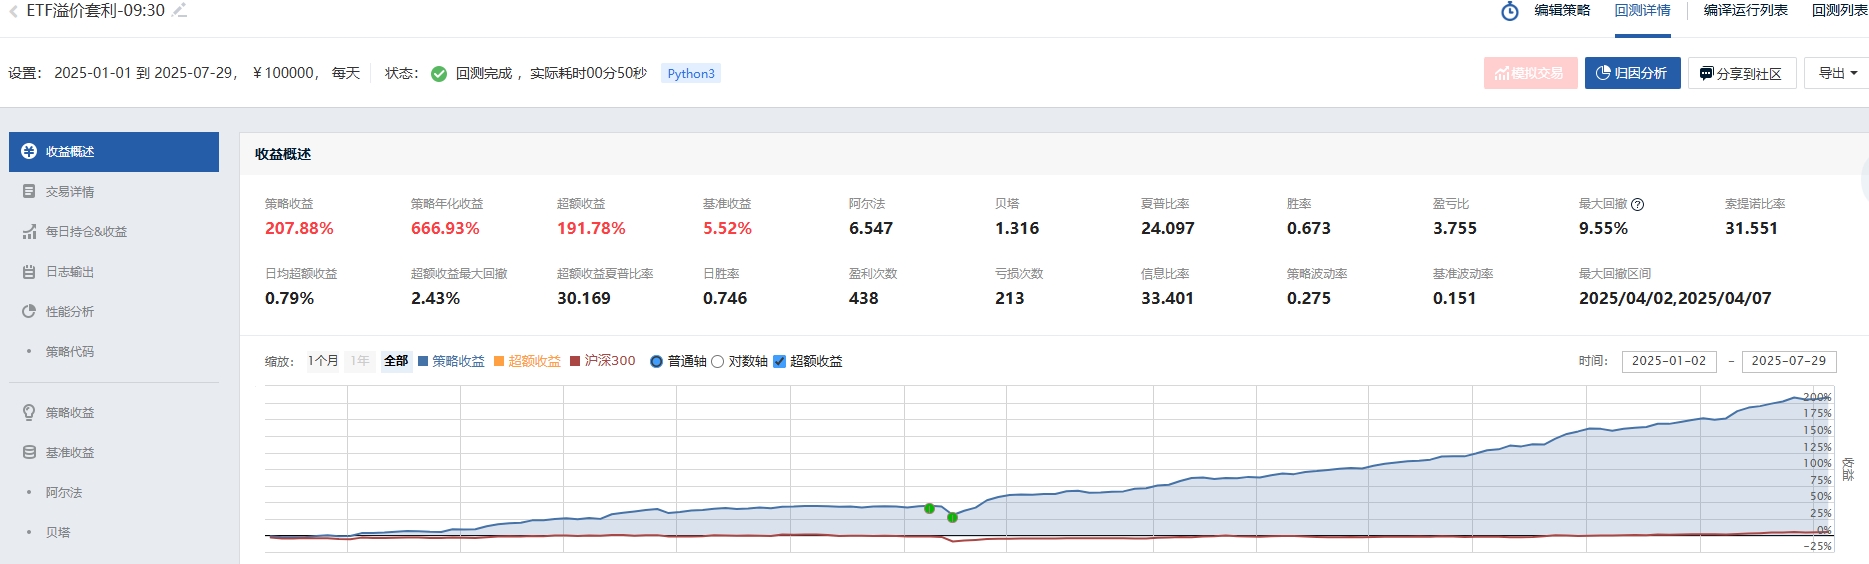Viewport: 1869px width, 564px height.
Task: Set chart zoom to 1个月
Action: point(322,361)
